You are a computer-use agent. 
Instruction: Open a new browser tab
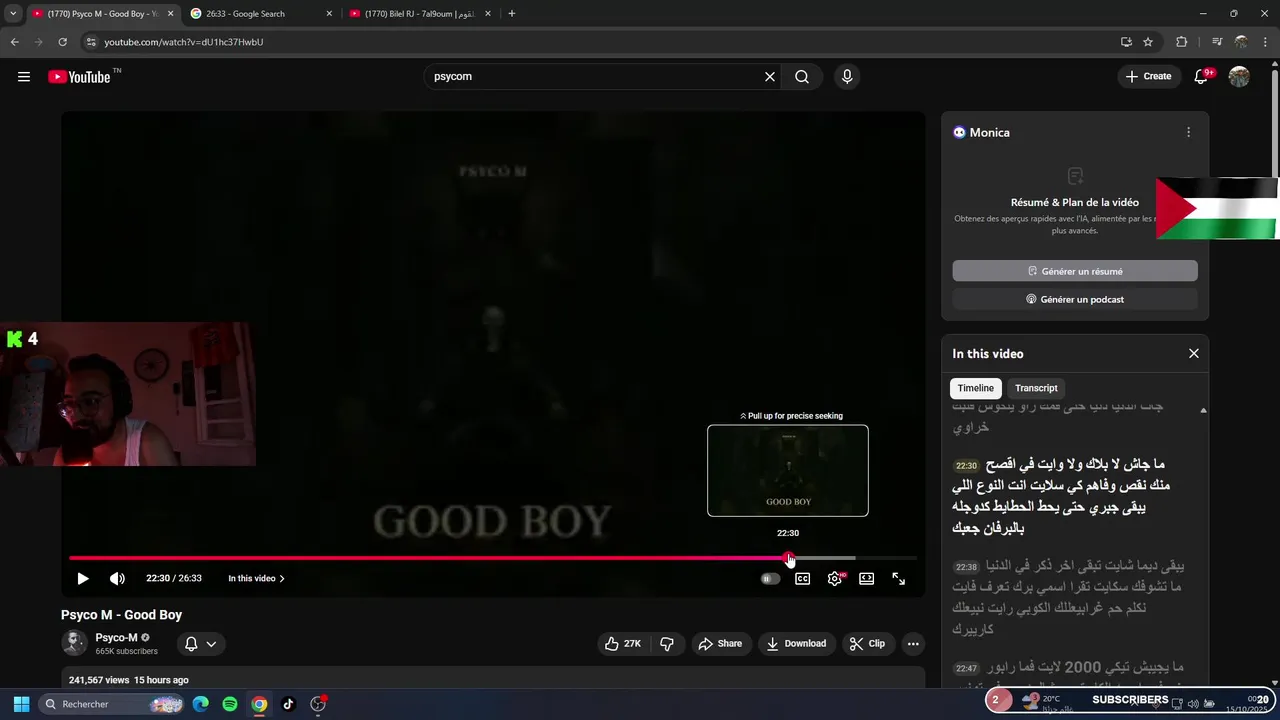(512, 14)
